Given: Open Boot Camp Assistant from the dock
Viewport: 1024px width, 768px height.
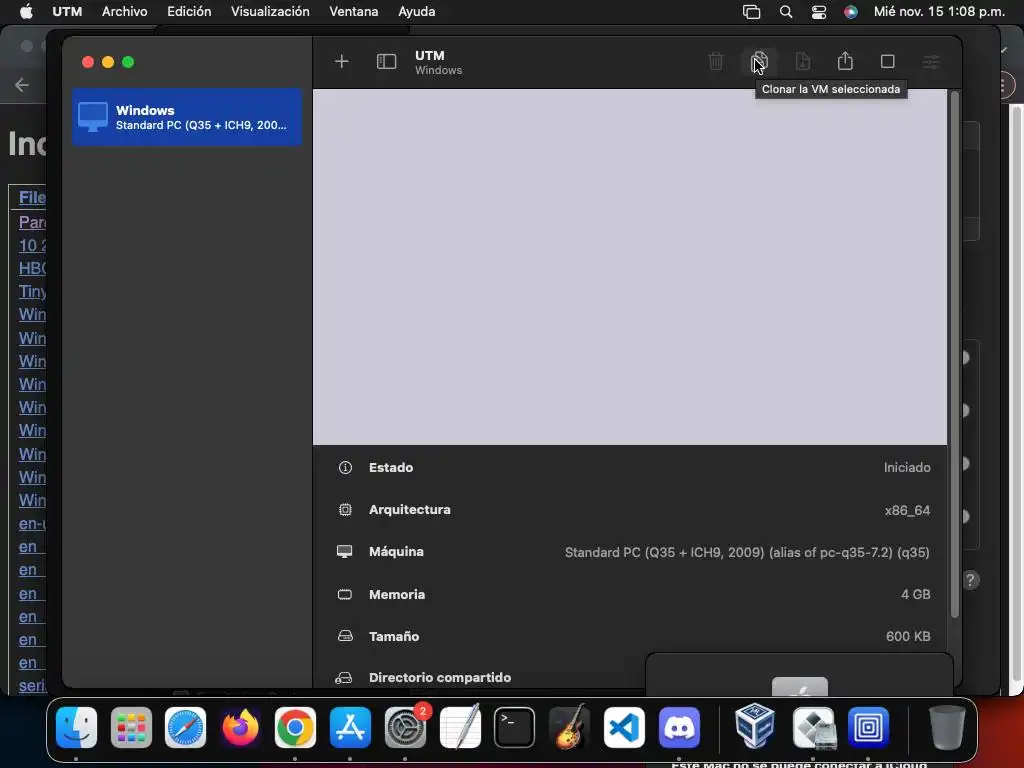Looking at the screenshot, I should tap(814, 728).
